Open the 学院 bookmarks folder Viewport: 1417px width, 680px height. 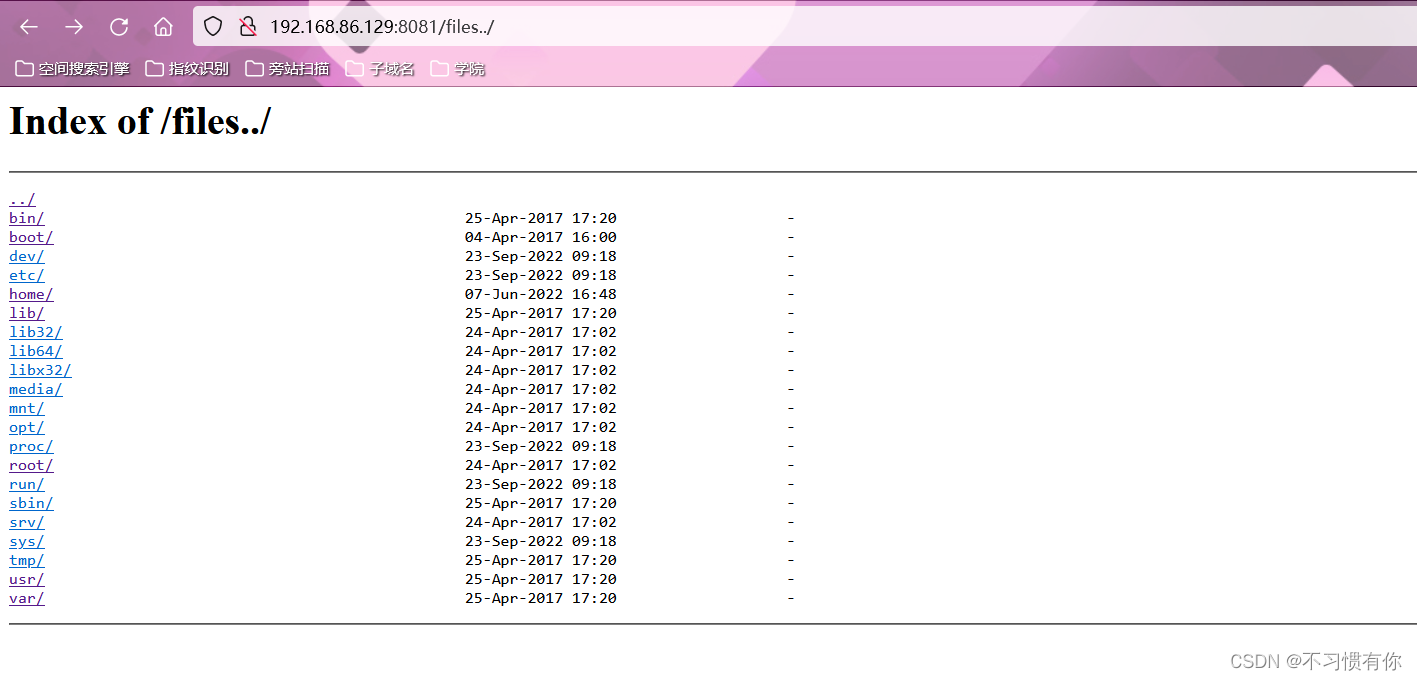pos(458,68)
